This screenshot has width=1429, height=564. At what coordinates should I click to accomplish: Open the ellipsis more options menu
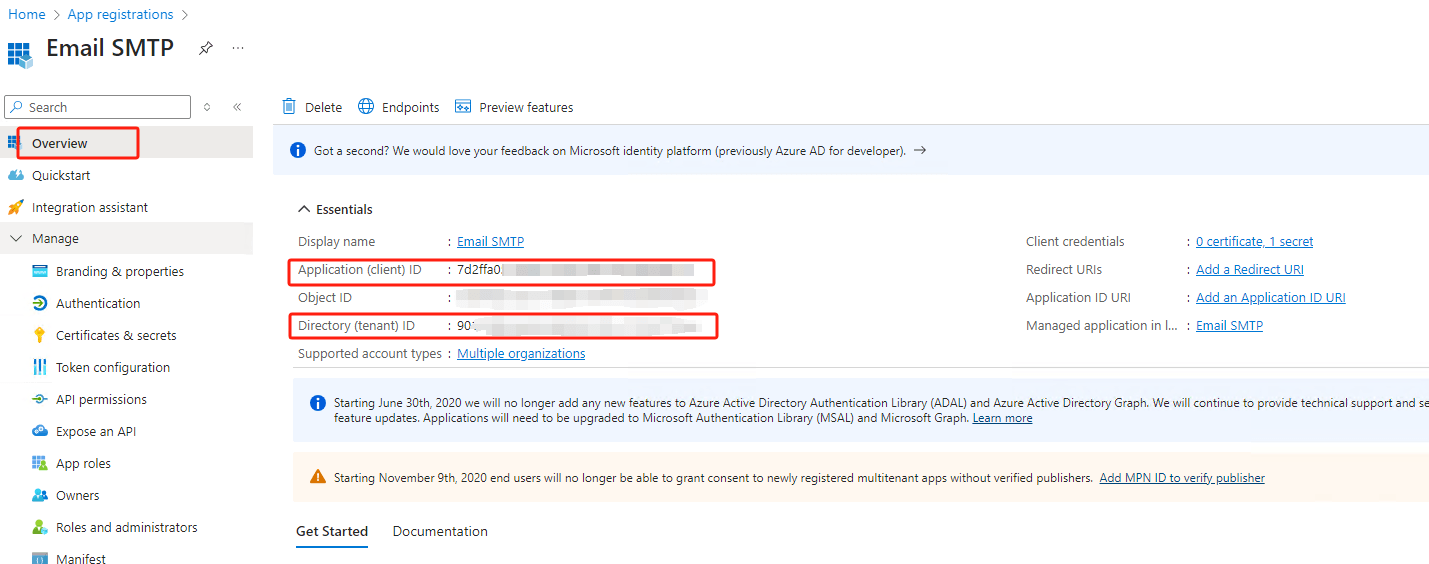238,48
